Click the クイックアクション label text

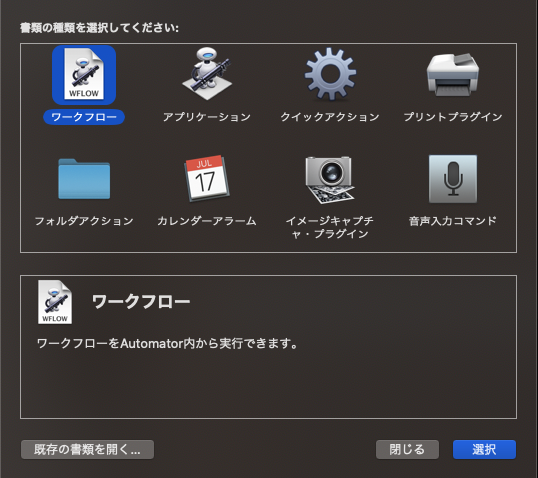(x=330, y=117)
